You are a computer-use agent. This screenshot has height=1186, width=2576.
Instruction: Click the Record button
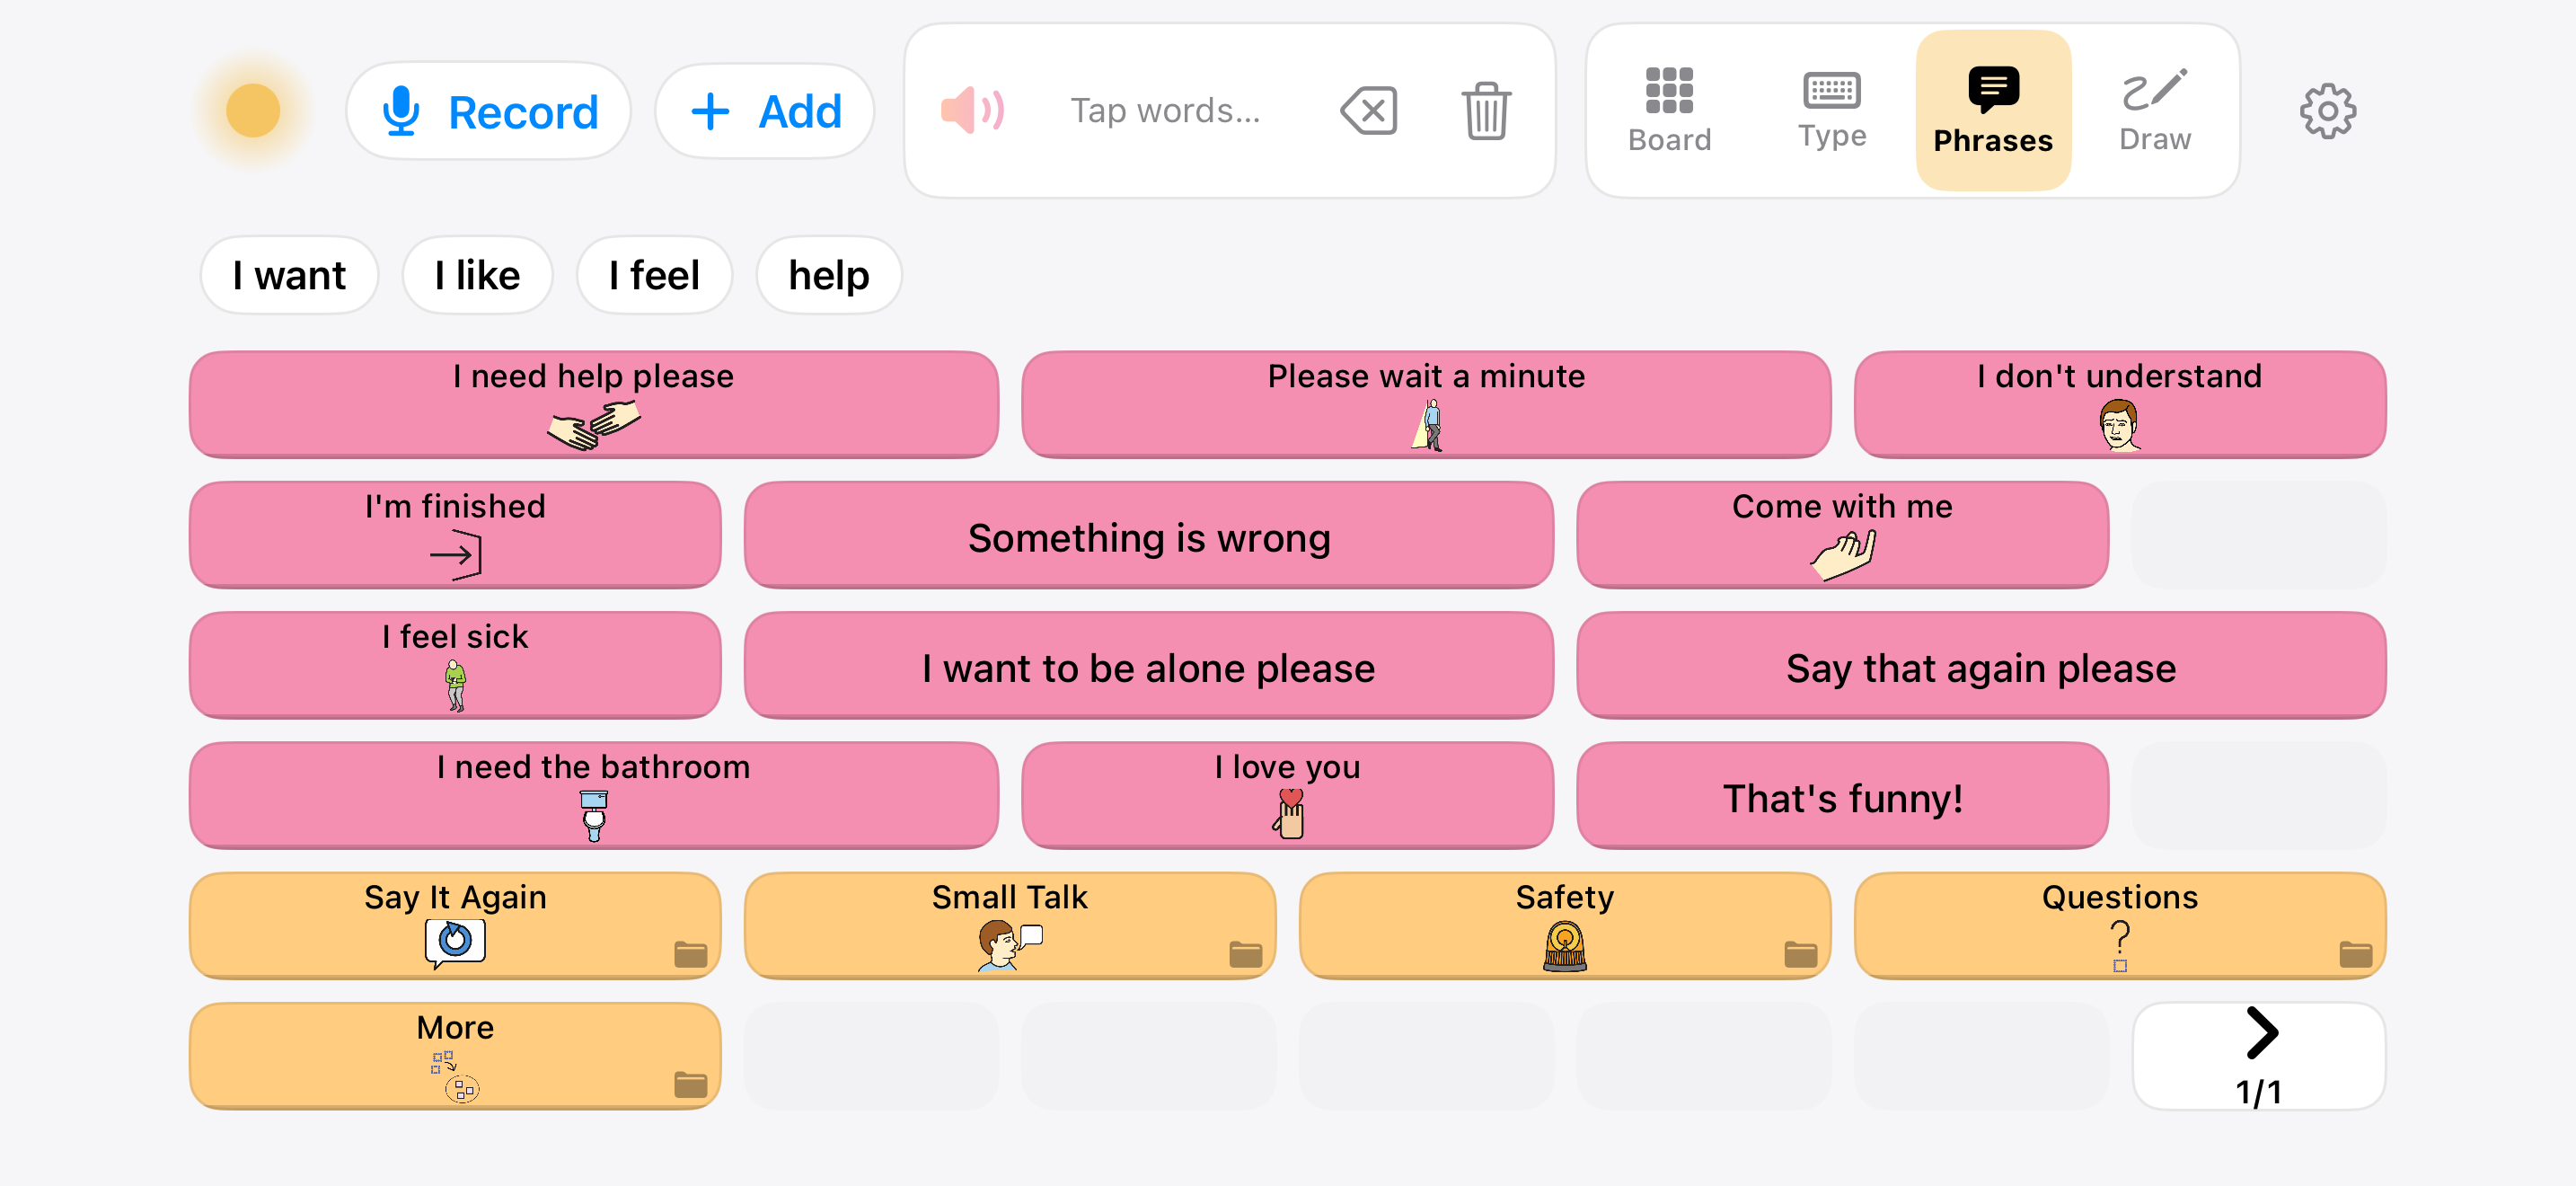pos(488,111)
